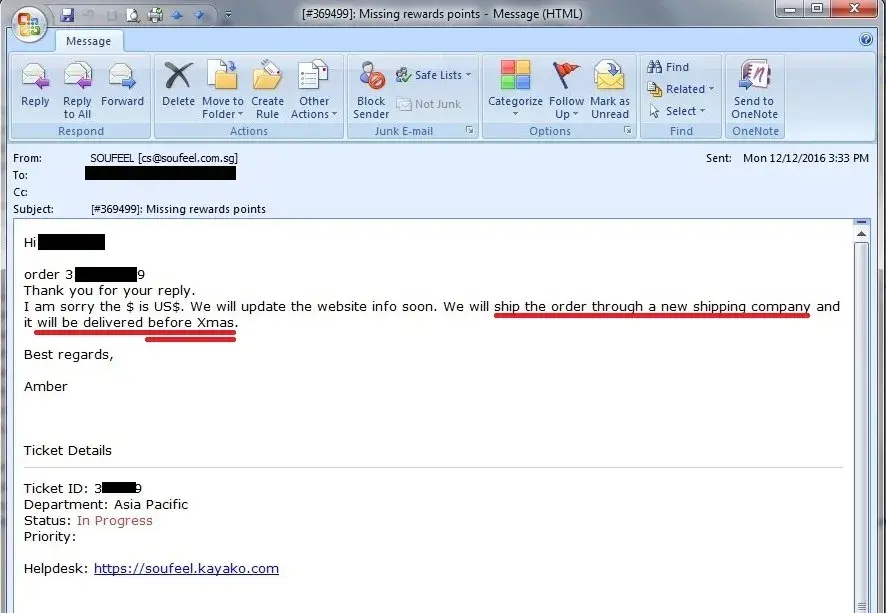Expand Other Actions menu
The width and height of the screenshot is (886, 613).
coord(314,90)
